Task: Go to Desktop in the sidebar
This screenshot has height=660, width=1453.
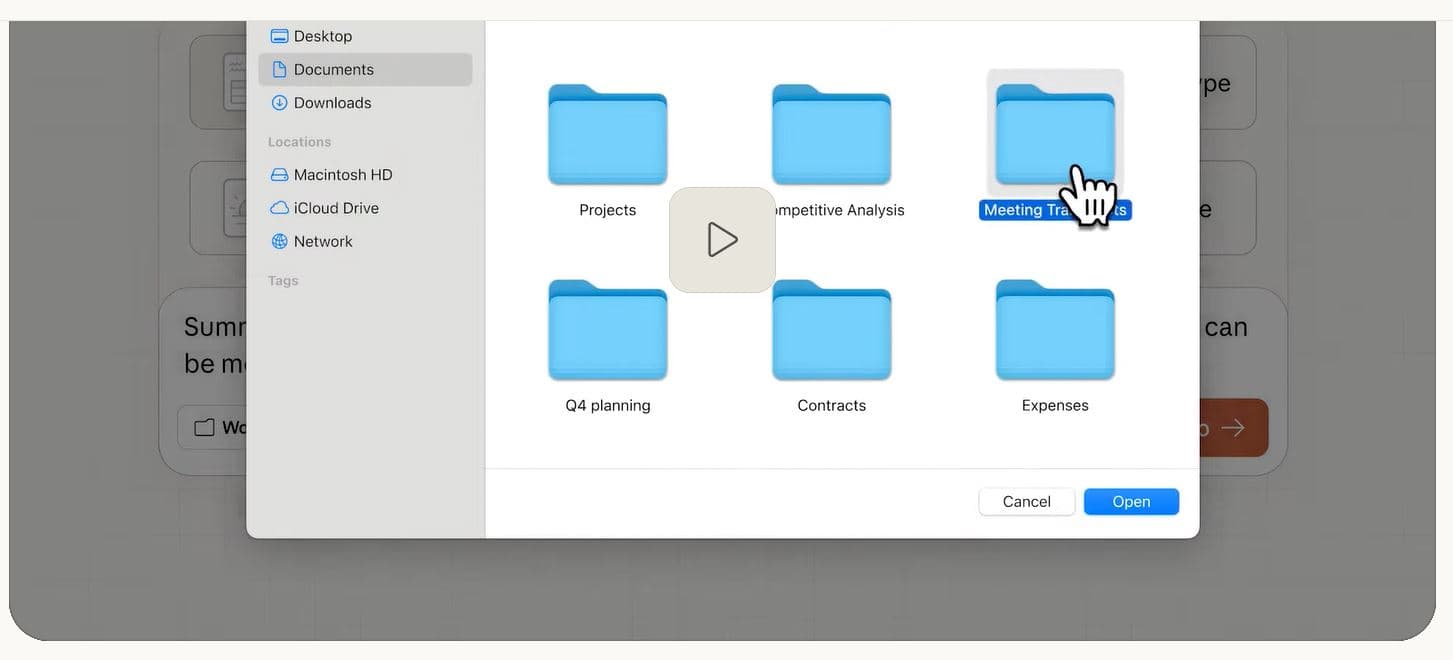Action: pyautogui.click(x=322, y=36)
